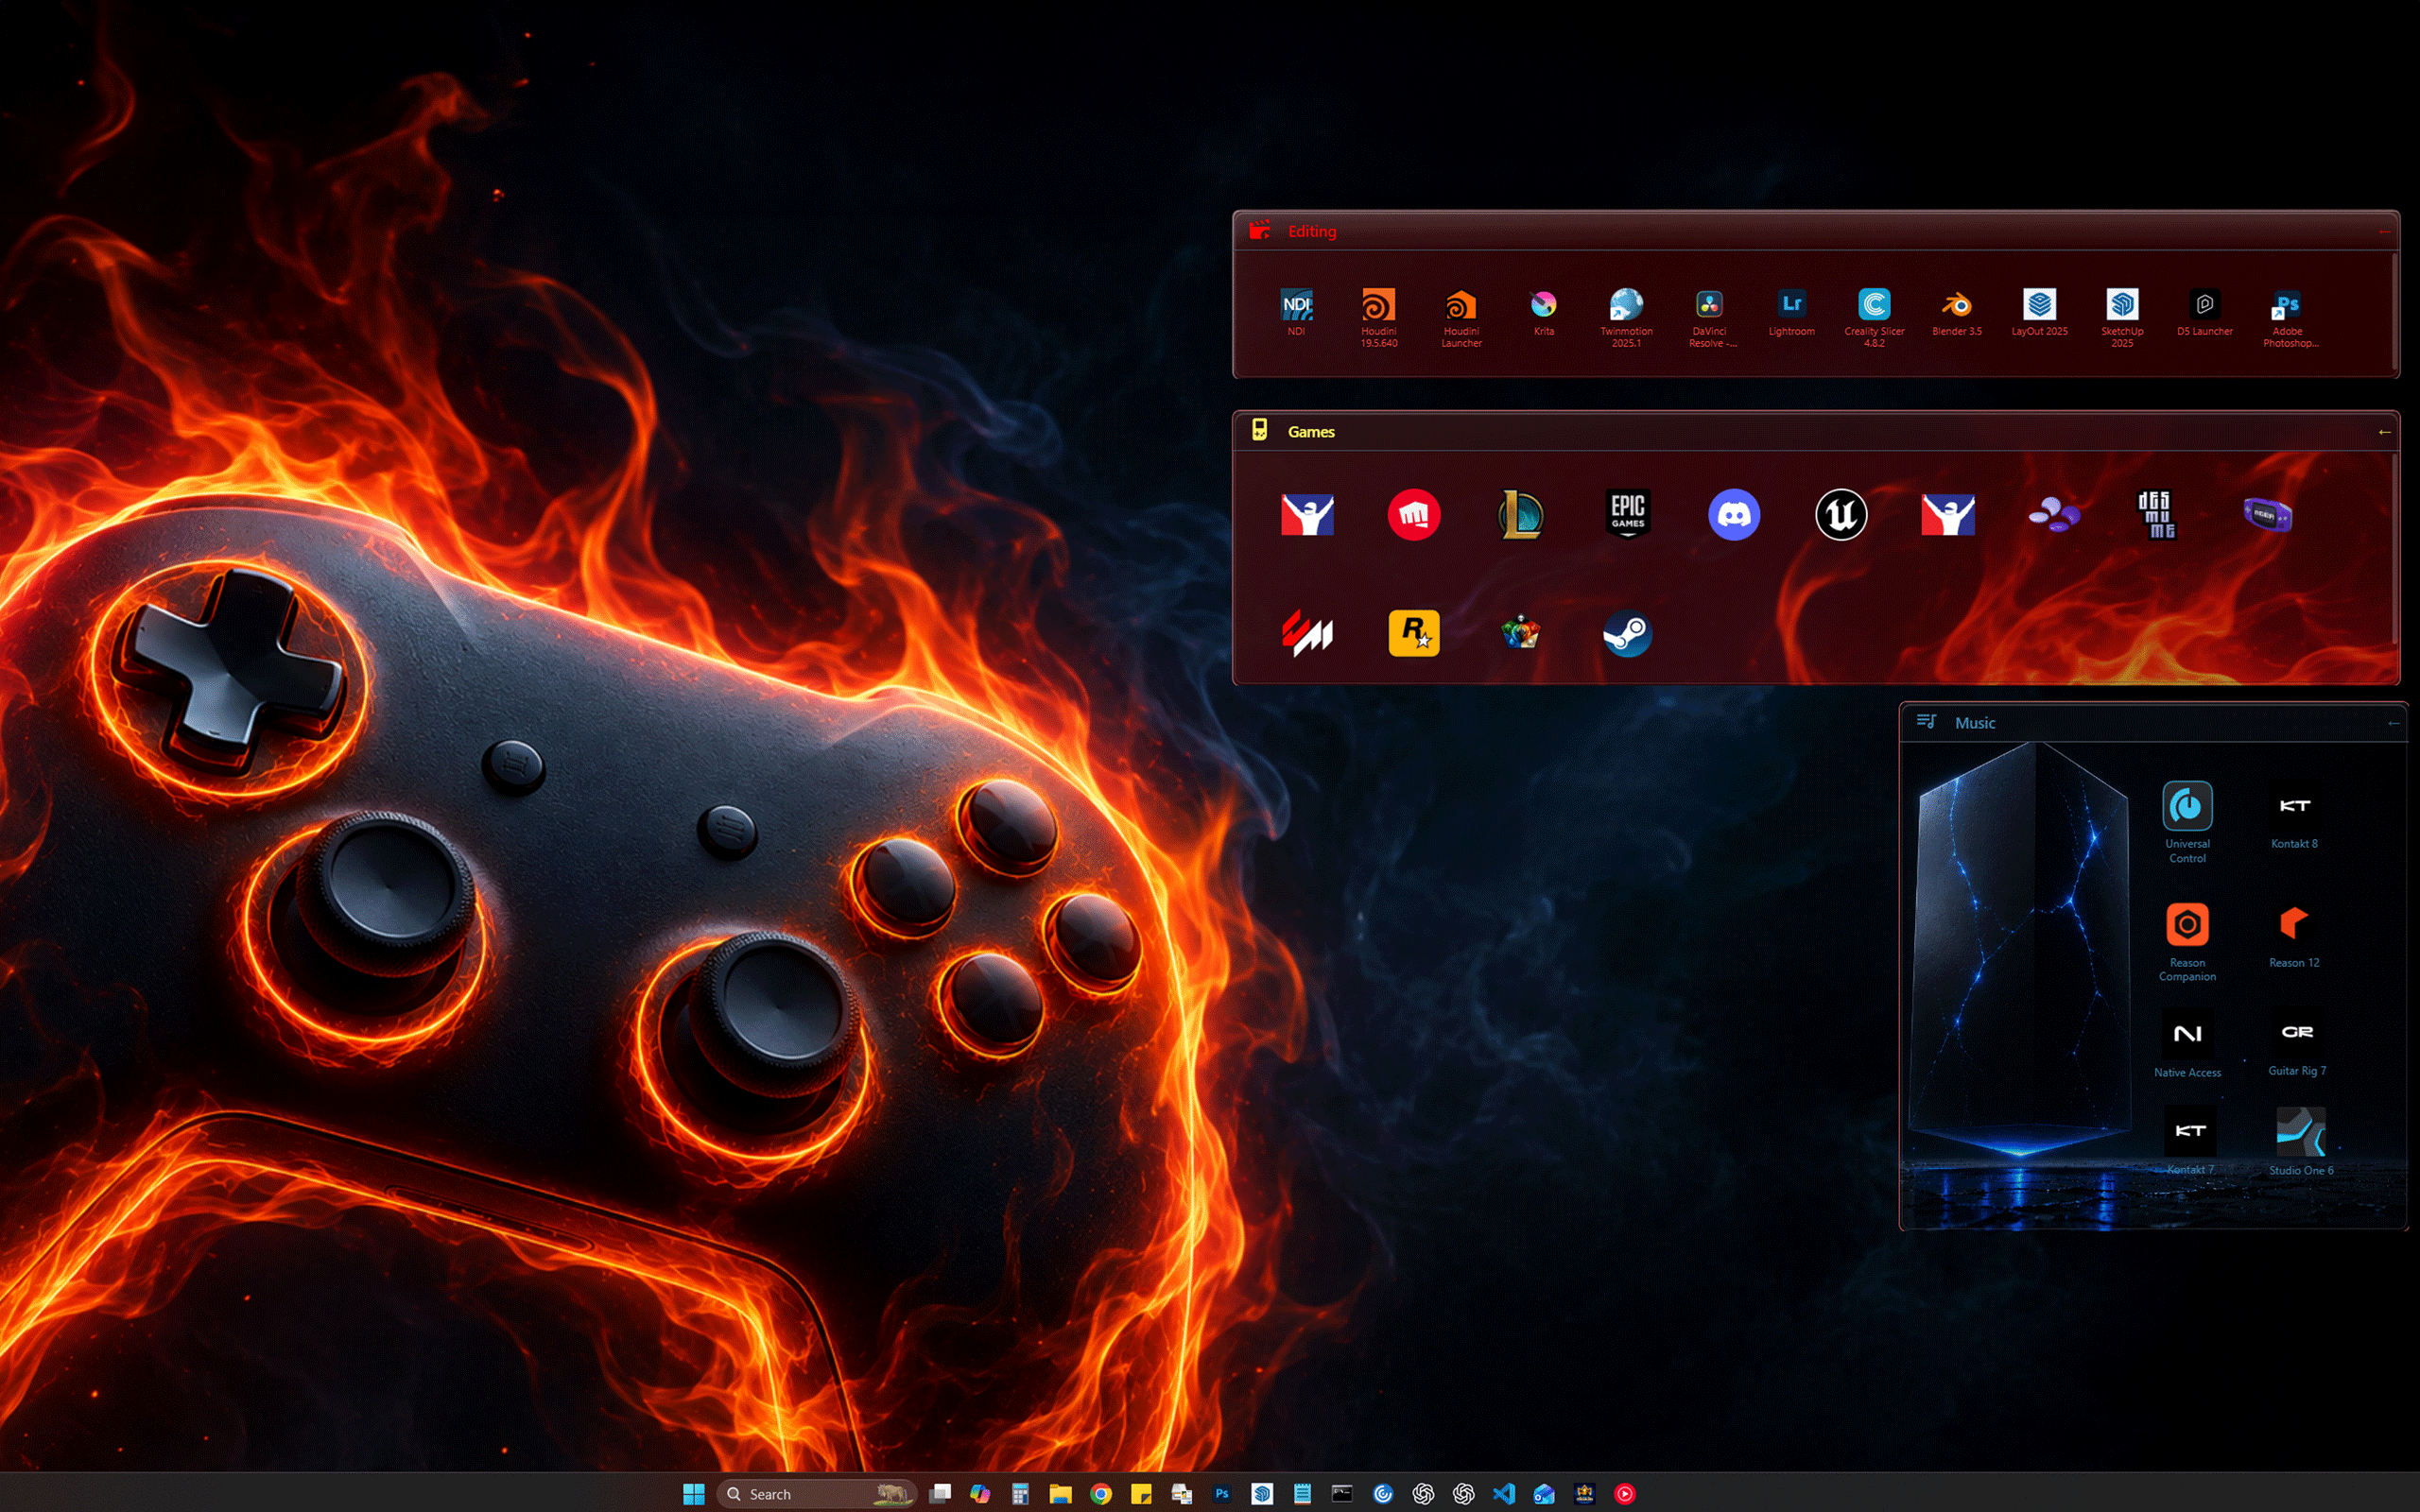Select the red and white Assetto Corsa icon
This screenshot has width=2420, height=1512.
click(x=1307, y=634)
